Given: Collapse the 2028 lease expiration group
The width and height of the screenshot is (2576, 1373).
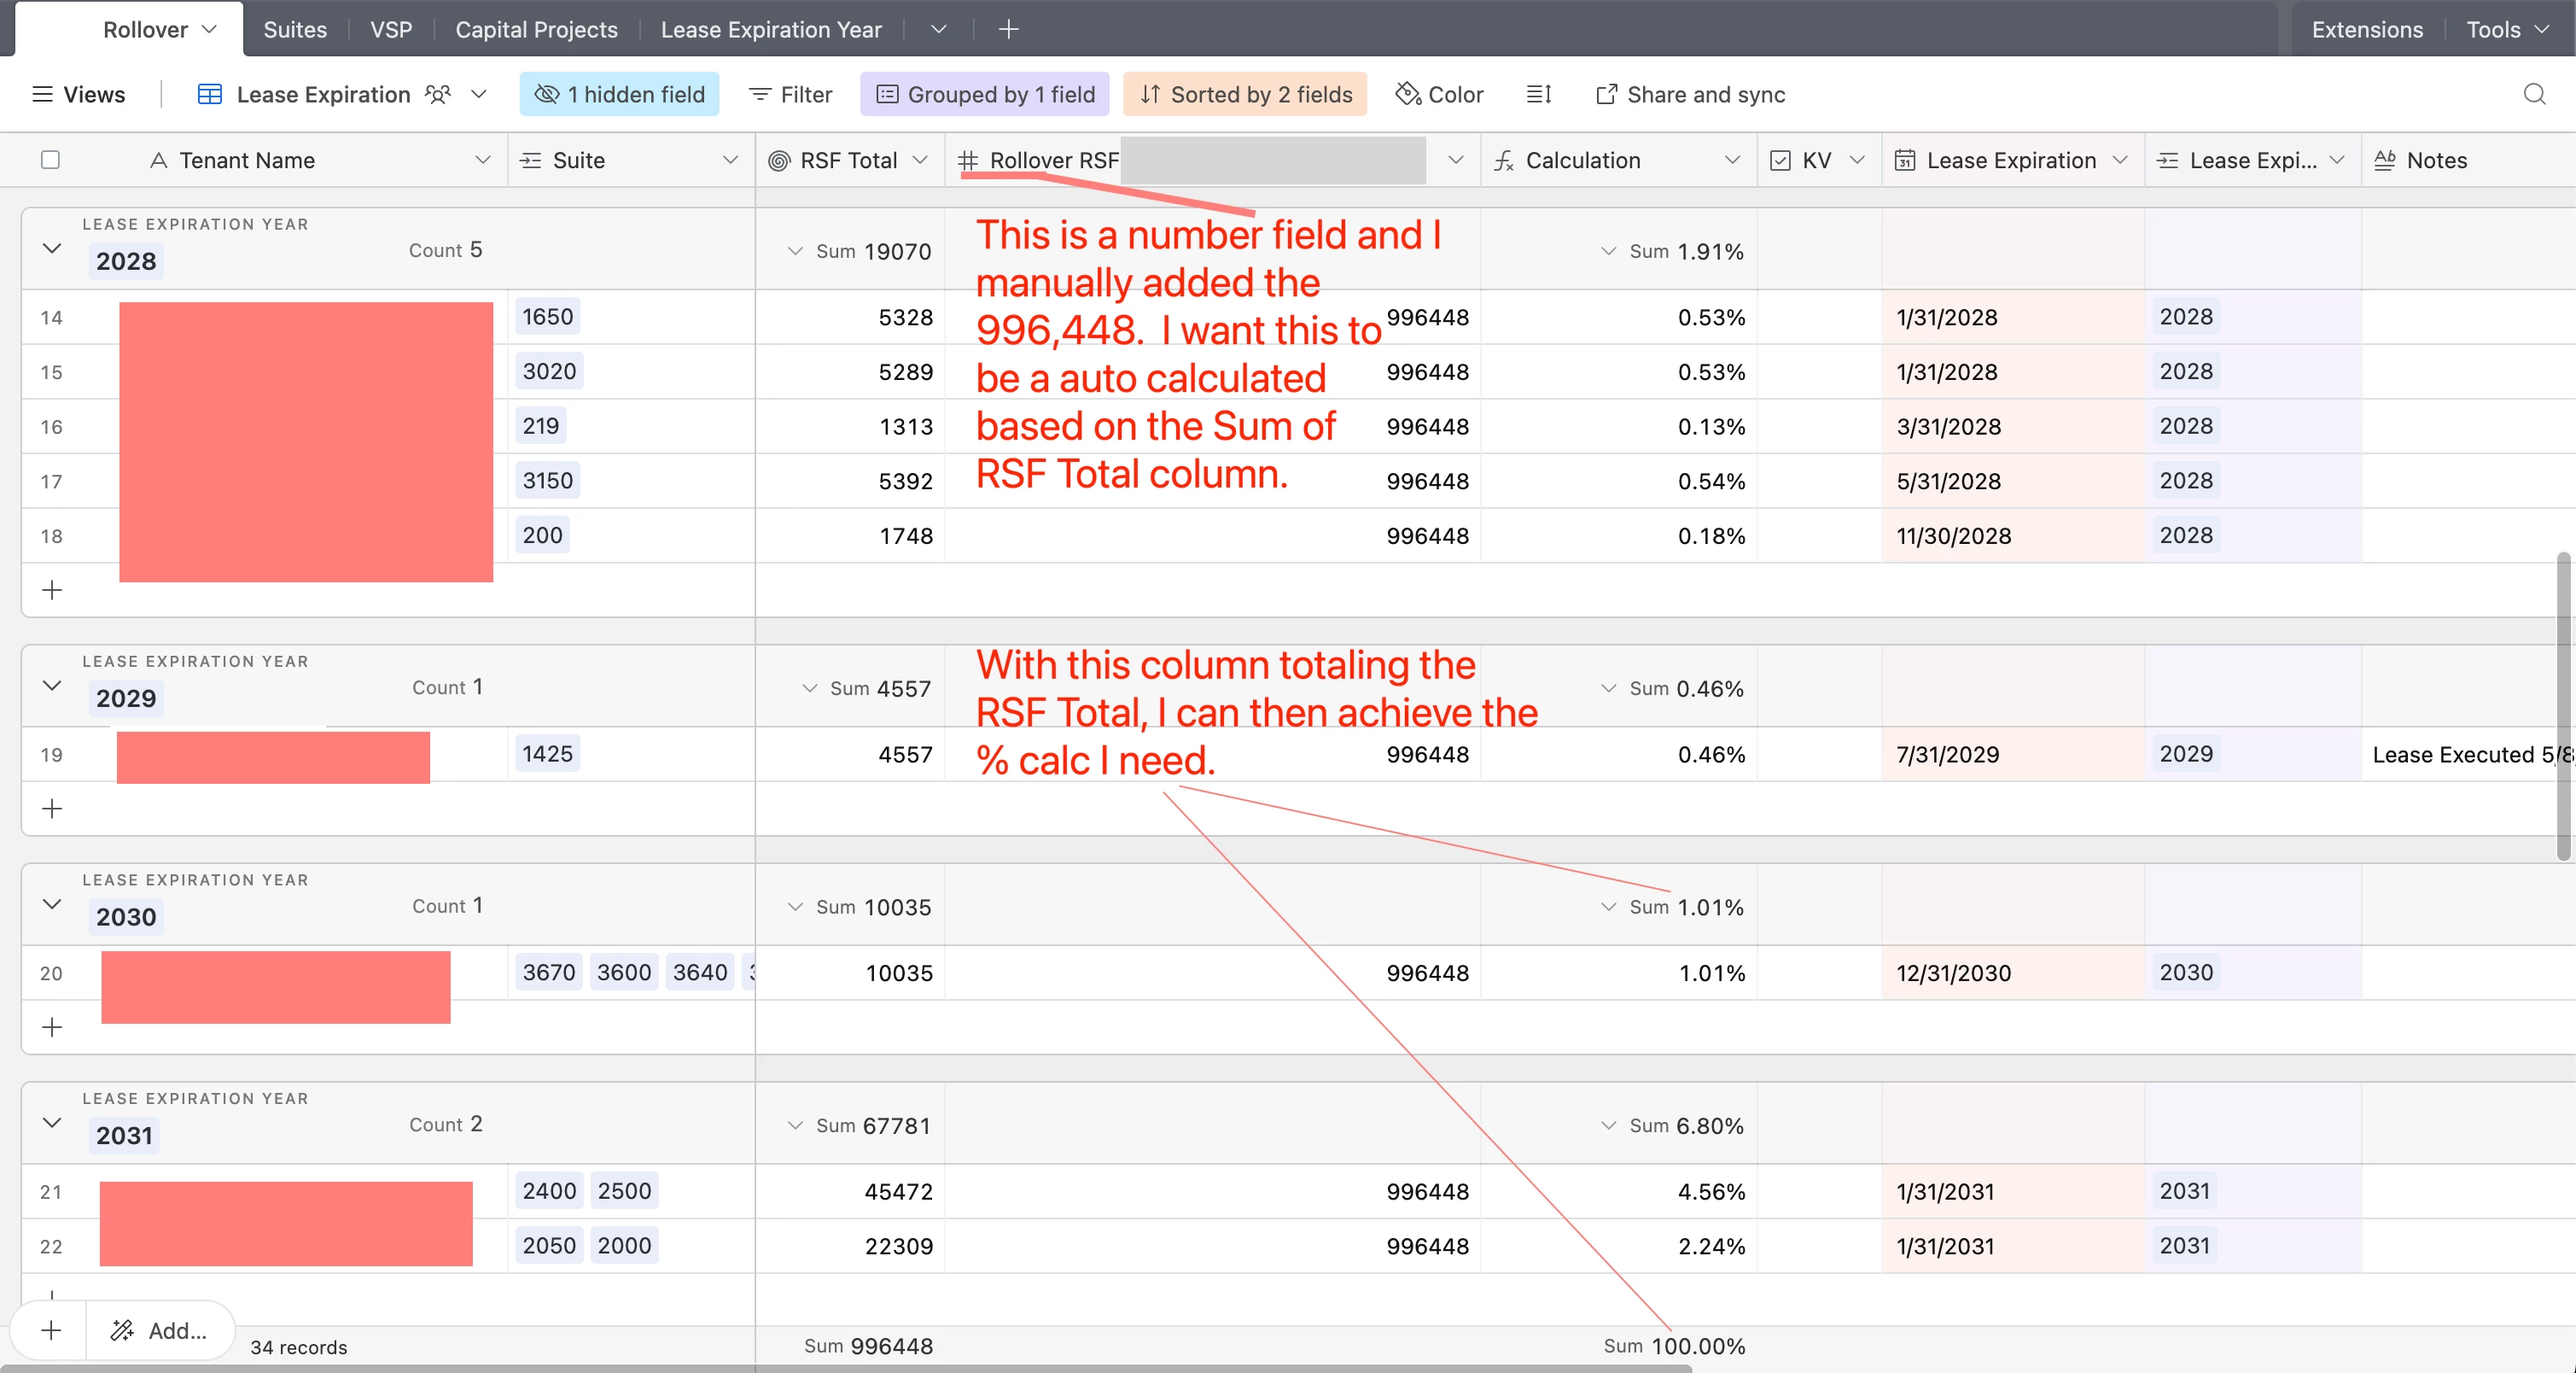Looking at the screenshot, I should 52,248.
